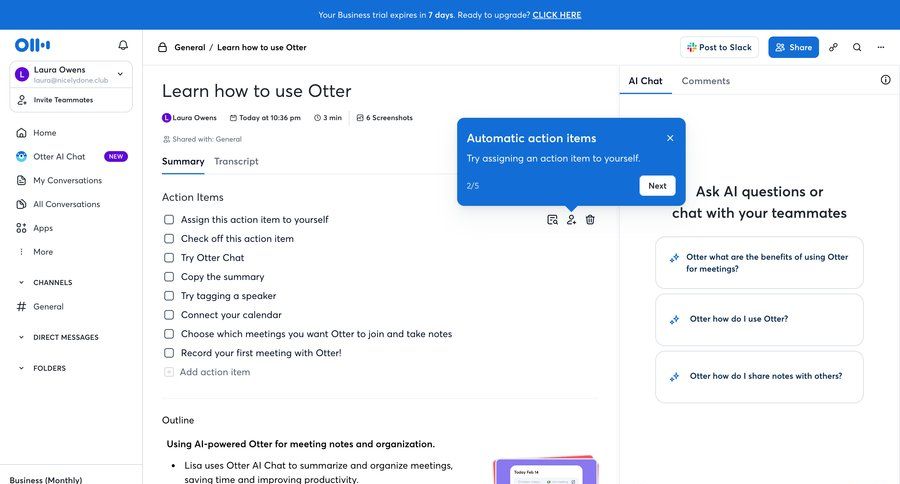Check 'Record your first meeting with Otter!'
This screenshot has height=484, width=900.
pos(169,353)
